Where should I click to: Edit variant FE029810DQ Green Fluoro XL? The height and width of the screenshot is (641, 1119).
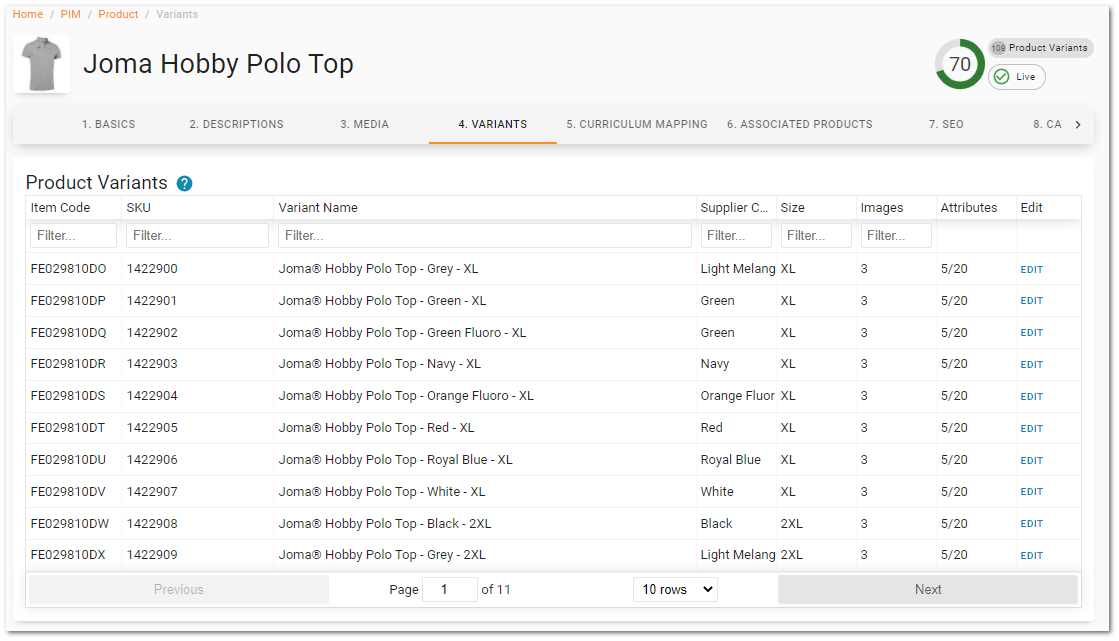pyautogui.click(x=1031, y=333)
